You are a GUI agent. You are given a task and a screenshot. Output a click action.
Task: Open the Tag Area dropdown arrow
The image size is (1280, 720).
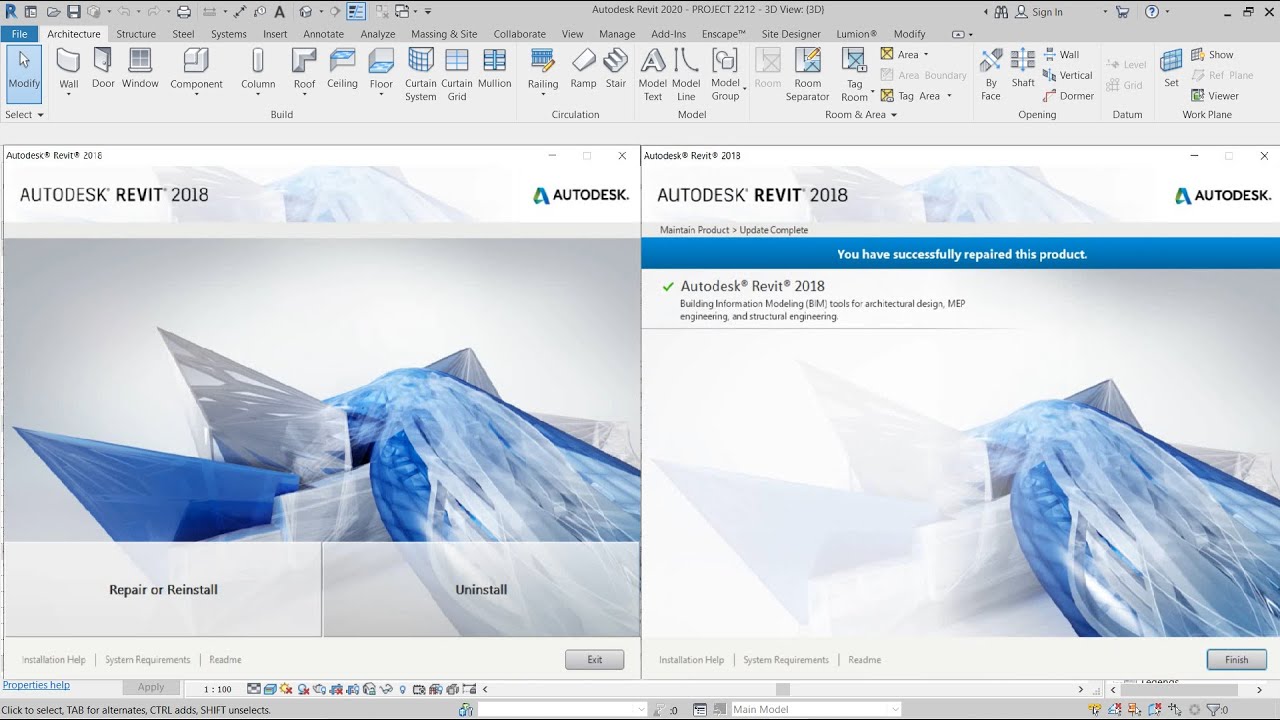click(x=949, y=96)
